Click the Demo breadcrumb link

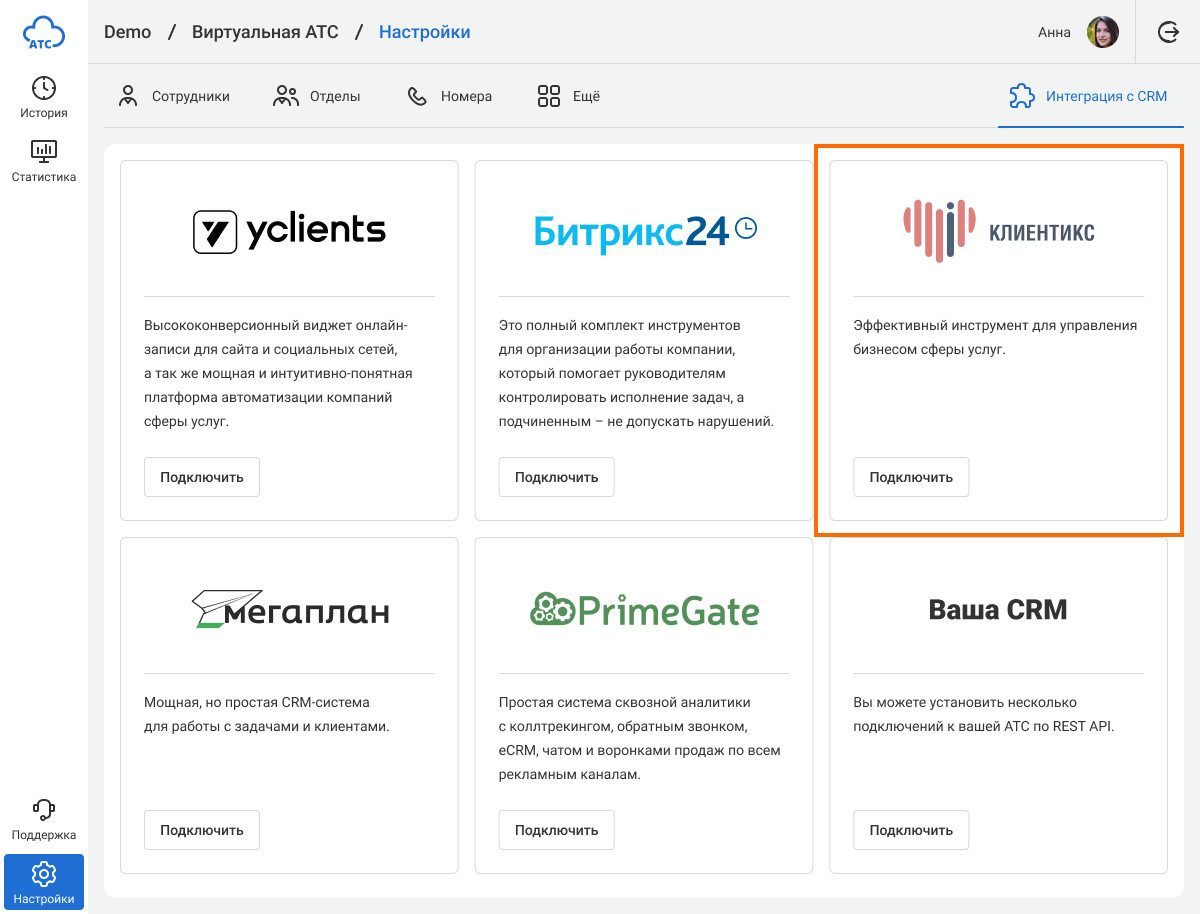coord(127,32)
